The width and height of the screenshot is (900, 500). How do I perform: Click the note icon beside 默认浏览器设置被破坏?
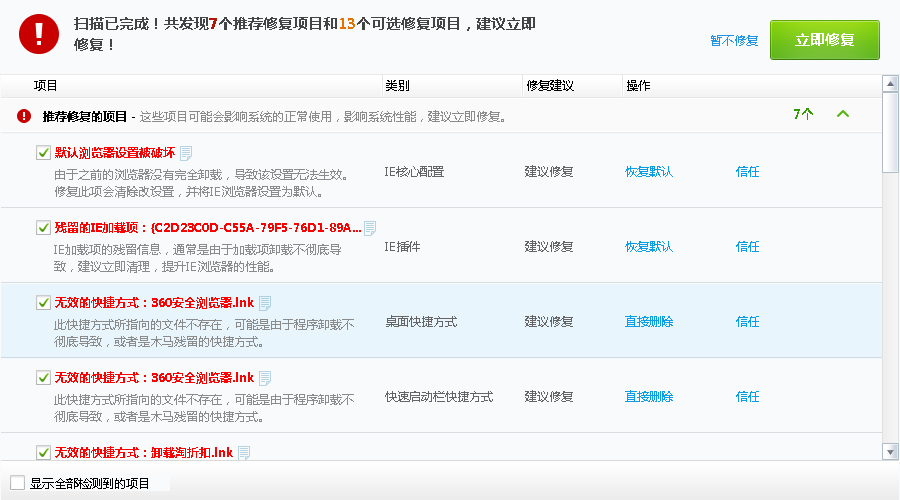click(185, 153)
